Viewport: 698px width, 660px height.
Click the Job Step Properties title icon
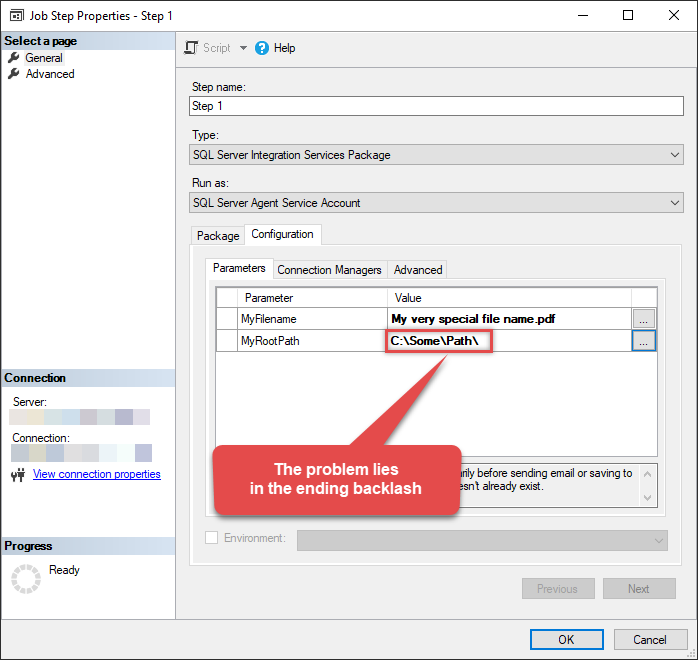point(17,16)
